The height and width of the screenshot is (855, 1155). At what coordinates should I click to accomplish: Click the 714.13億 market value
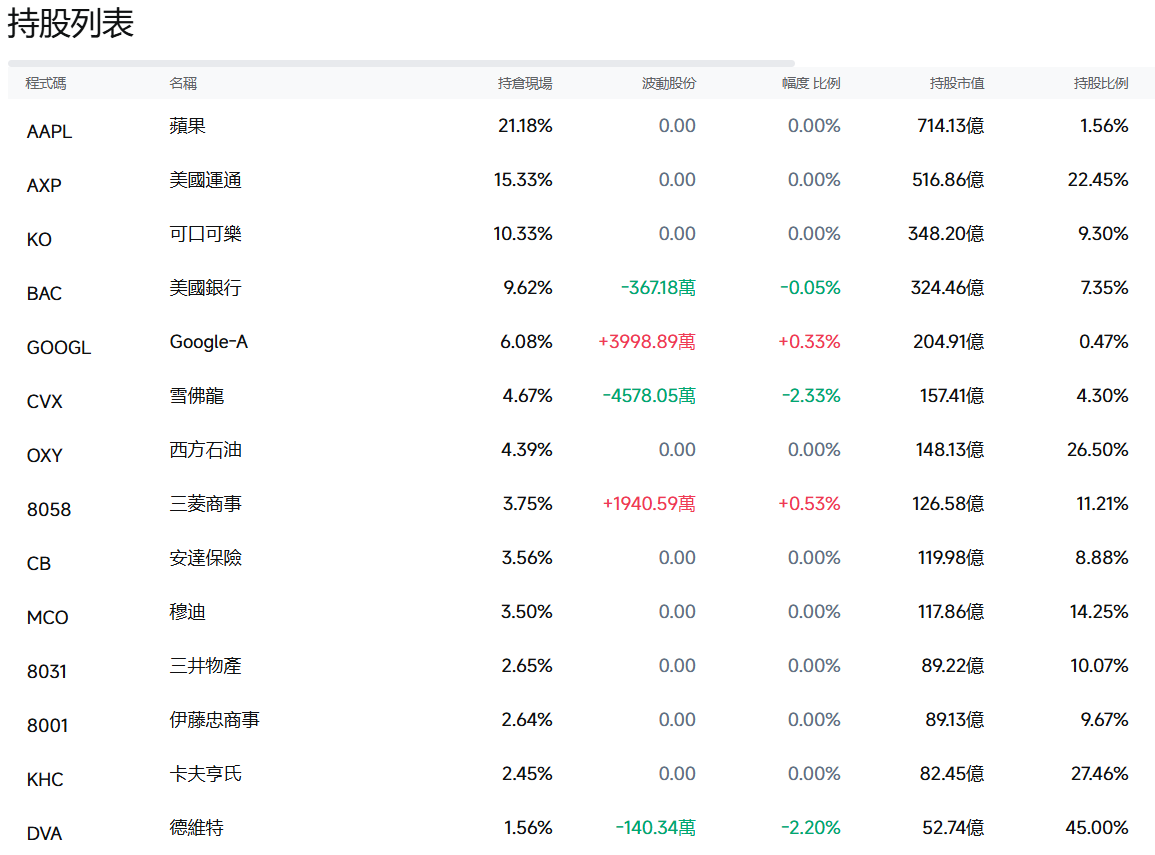(950, 126)
